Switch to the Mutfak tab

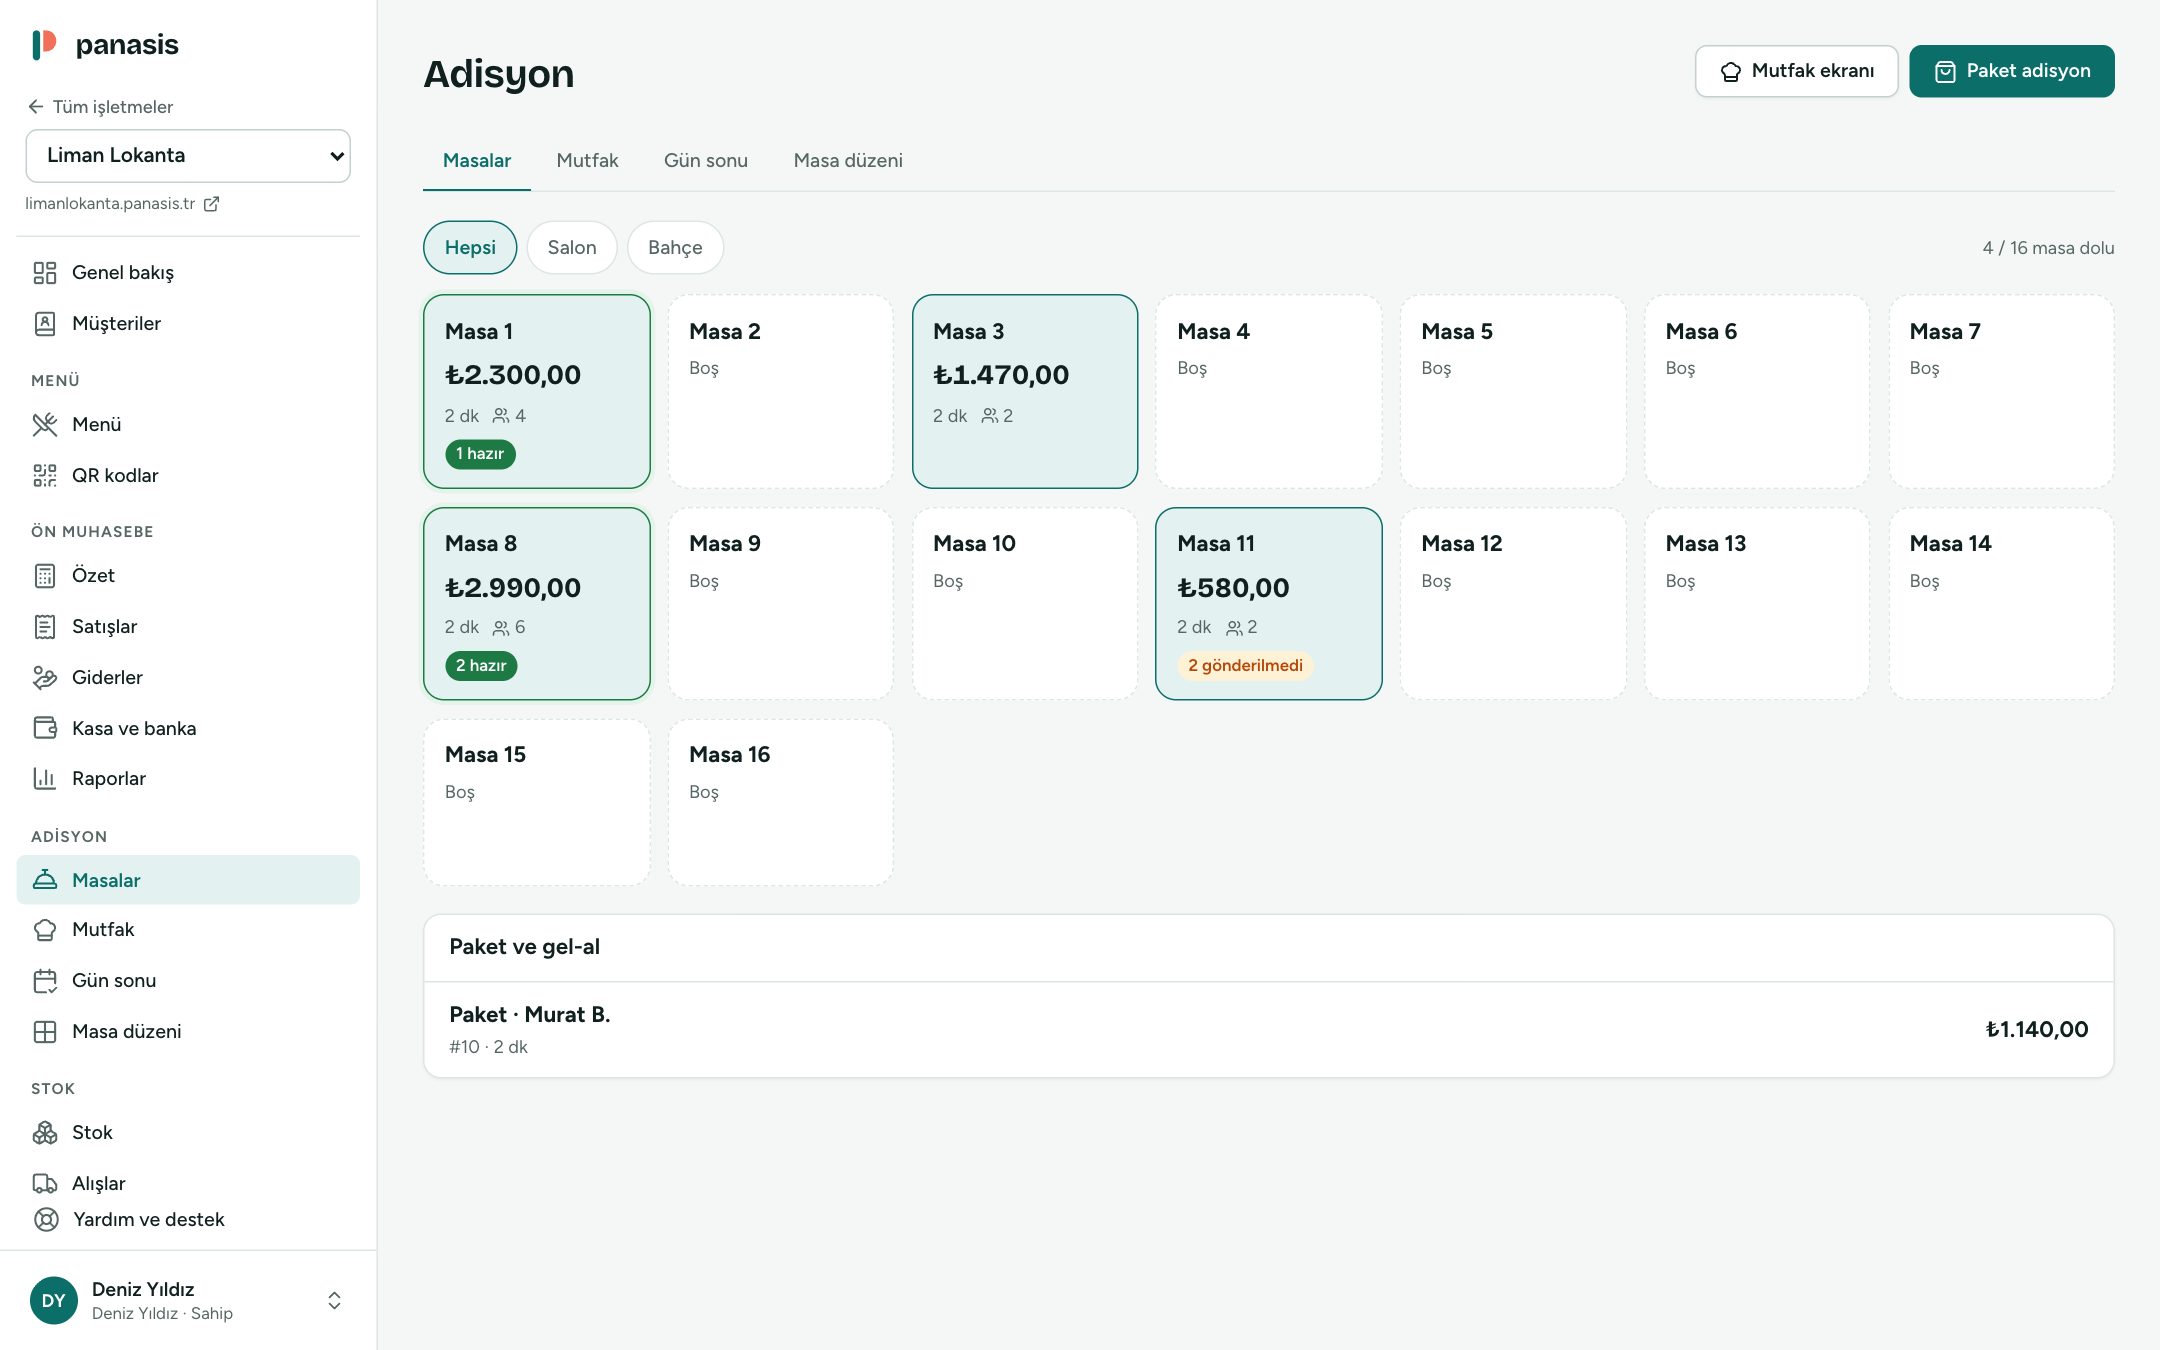pyautogui.click(x=587, y=161)
